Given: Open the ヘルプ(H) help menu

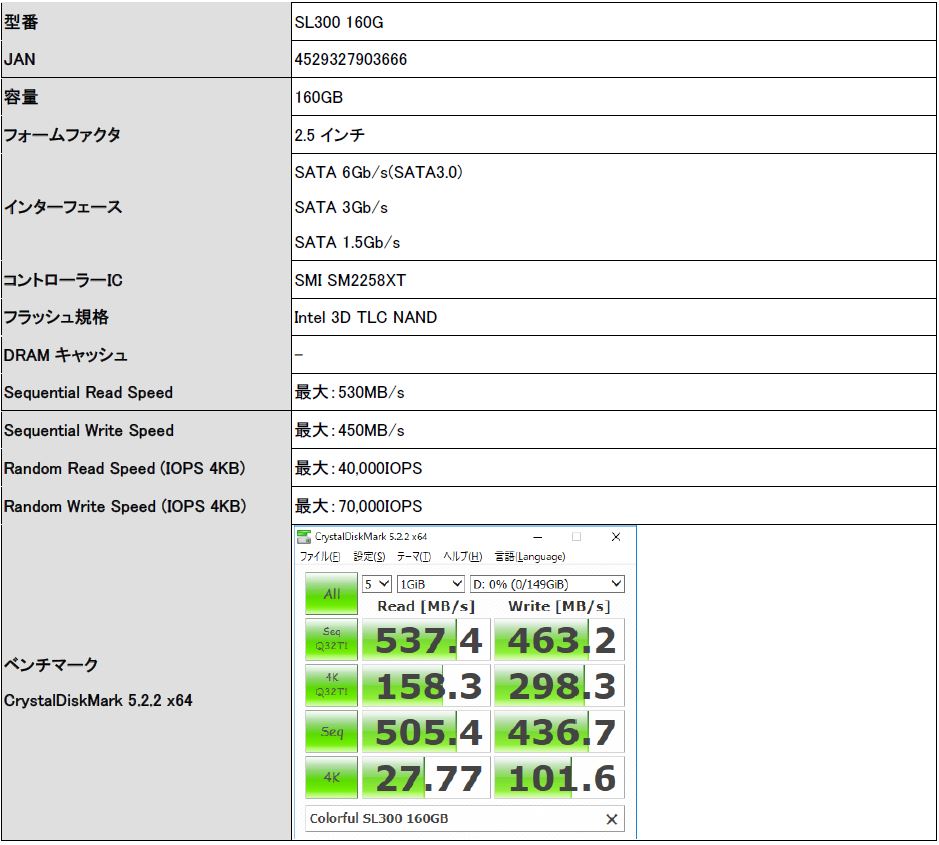Looking at the screenshot, I should click(x=462, y=557).
